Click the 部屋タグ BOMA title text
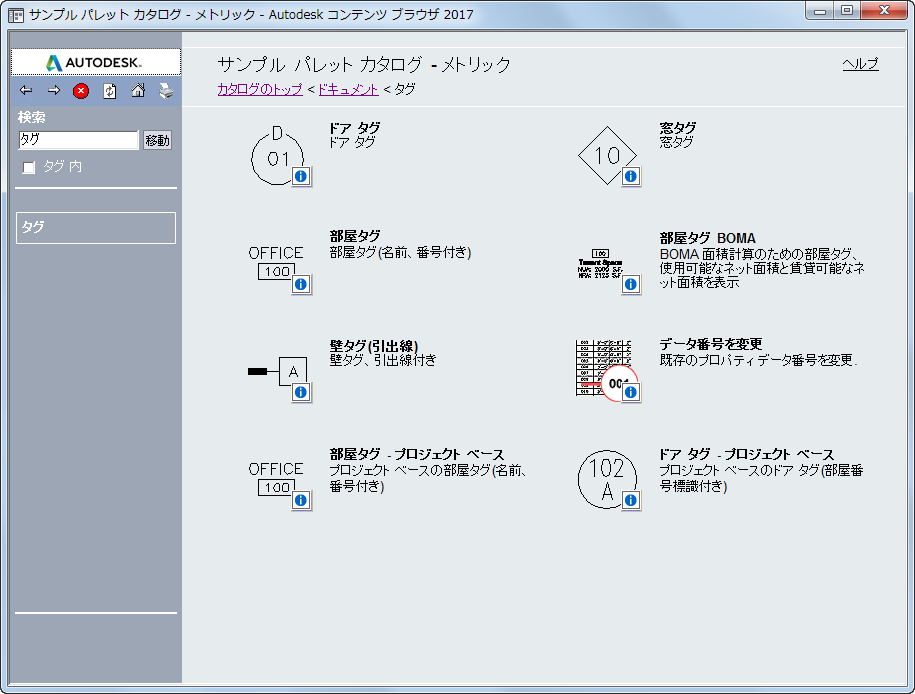 pyautogui.click(x=707, y=238)
